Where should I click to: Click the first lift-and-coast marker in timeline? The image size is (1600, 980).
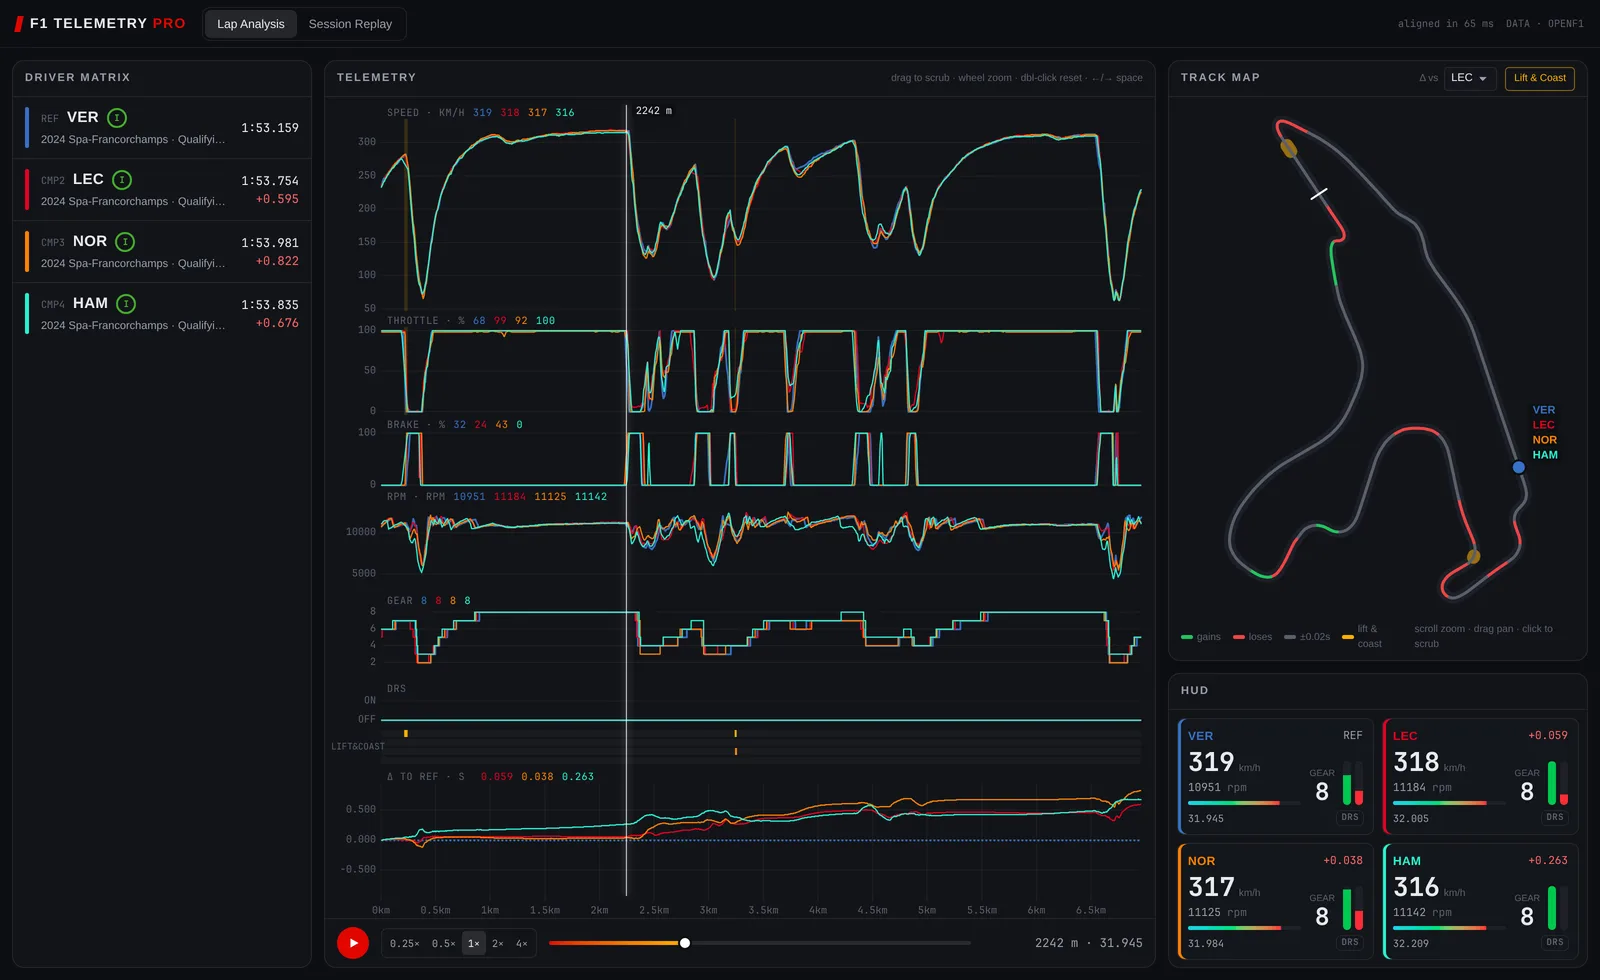(x=406, y=734)
